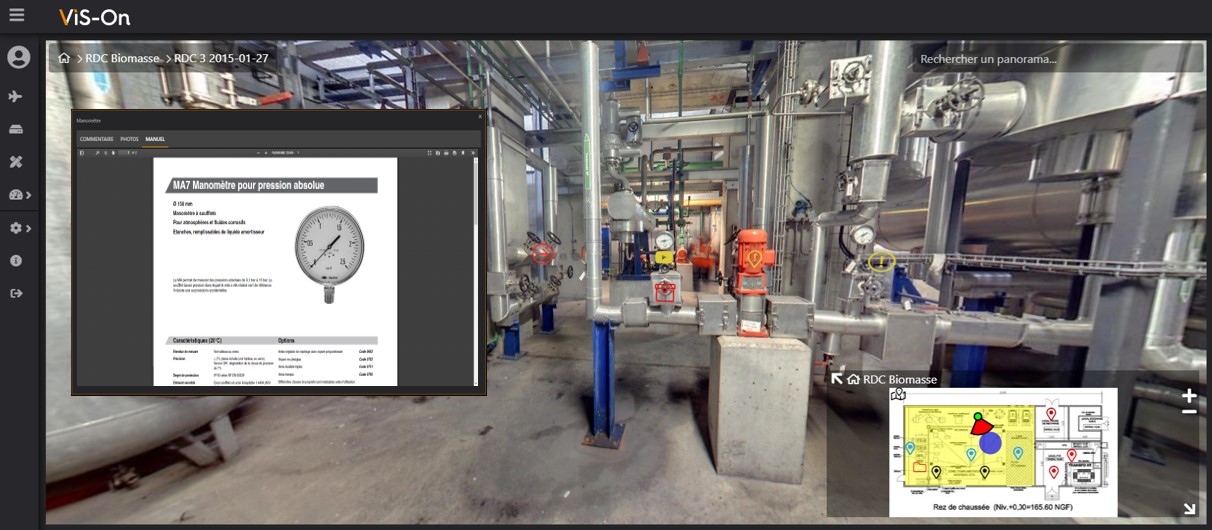1212x530 pixels.
Task: Zoom in the minimap with the plus button
Action: 1189,395
